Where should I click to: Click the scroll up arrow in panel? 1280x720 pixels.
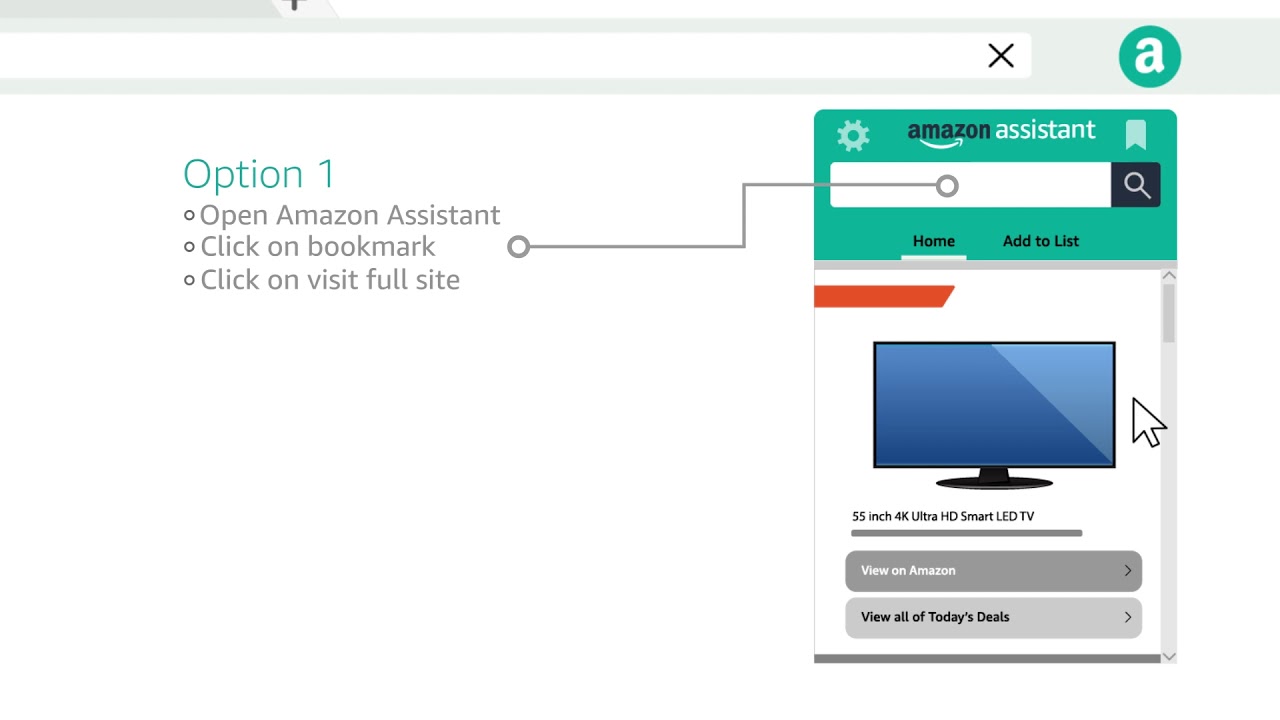pos(1169,276)
